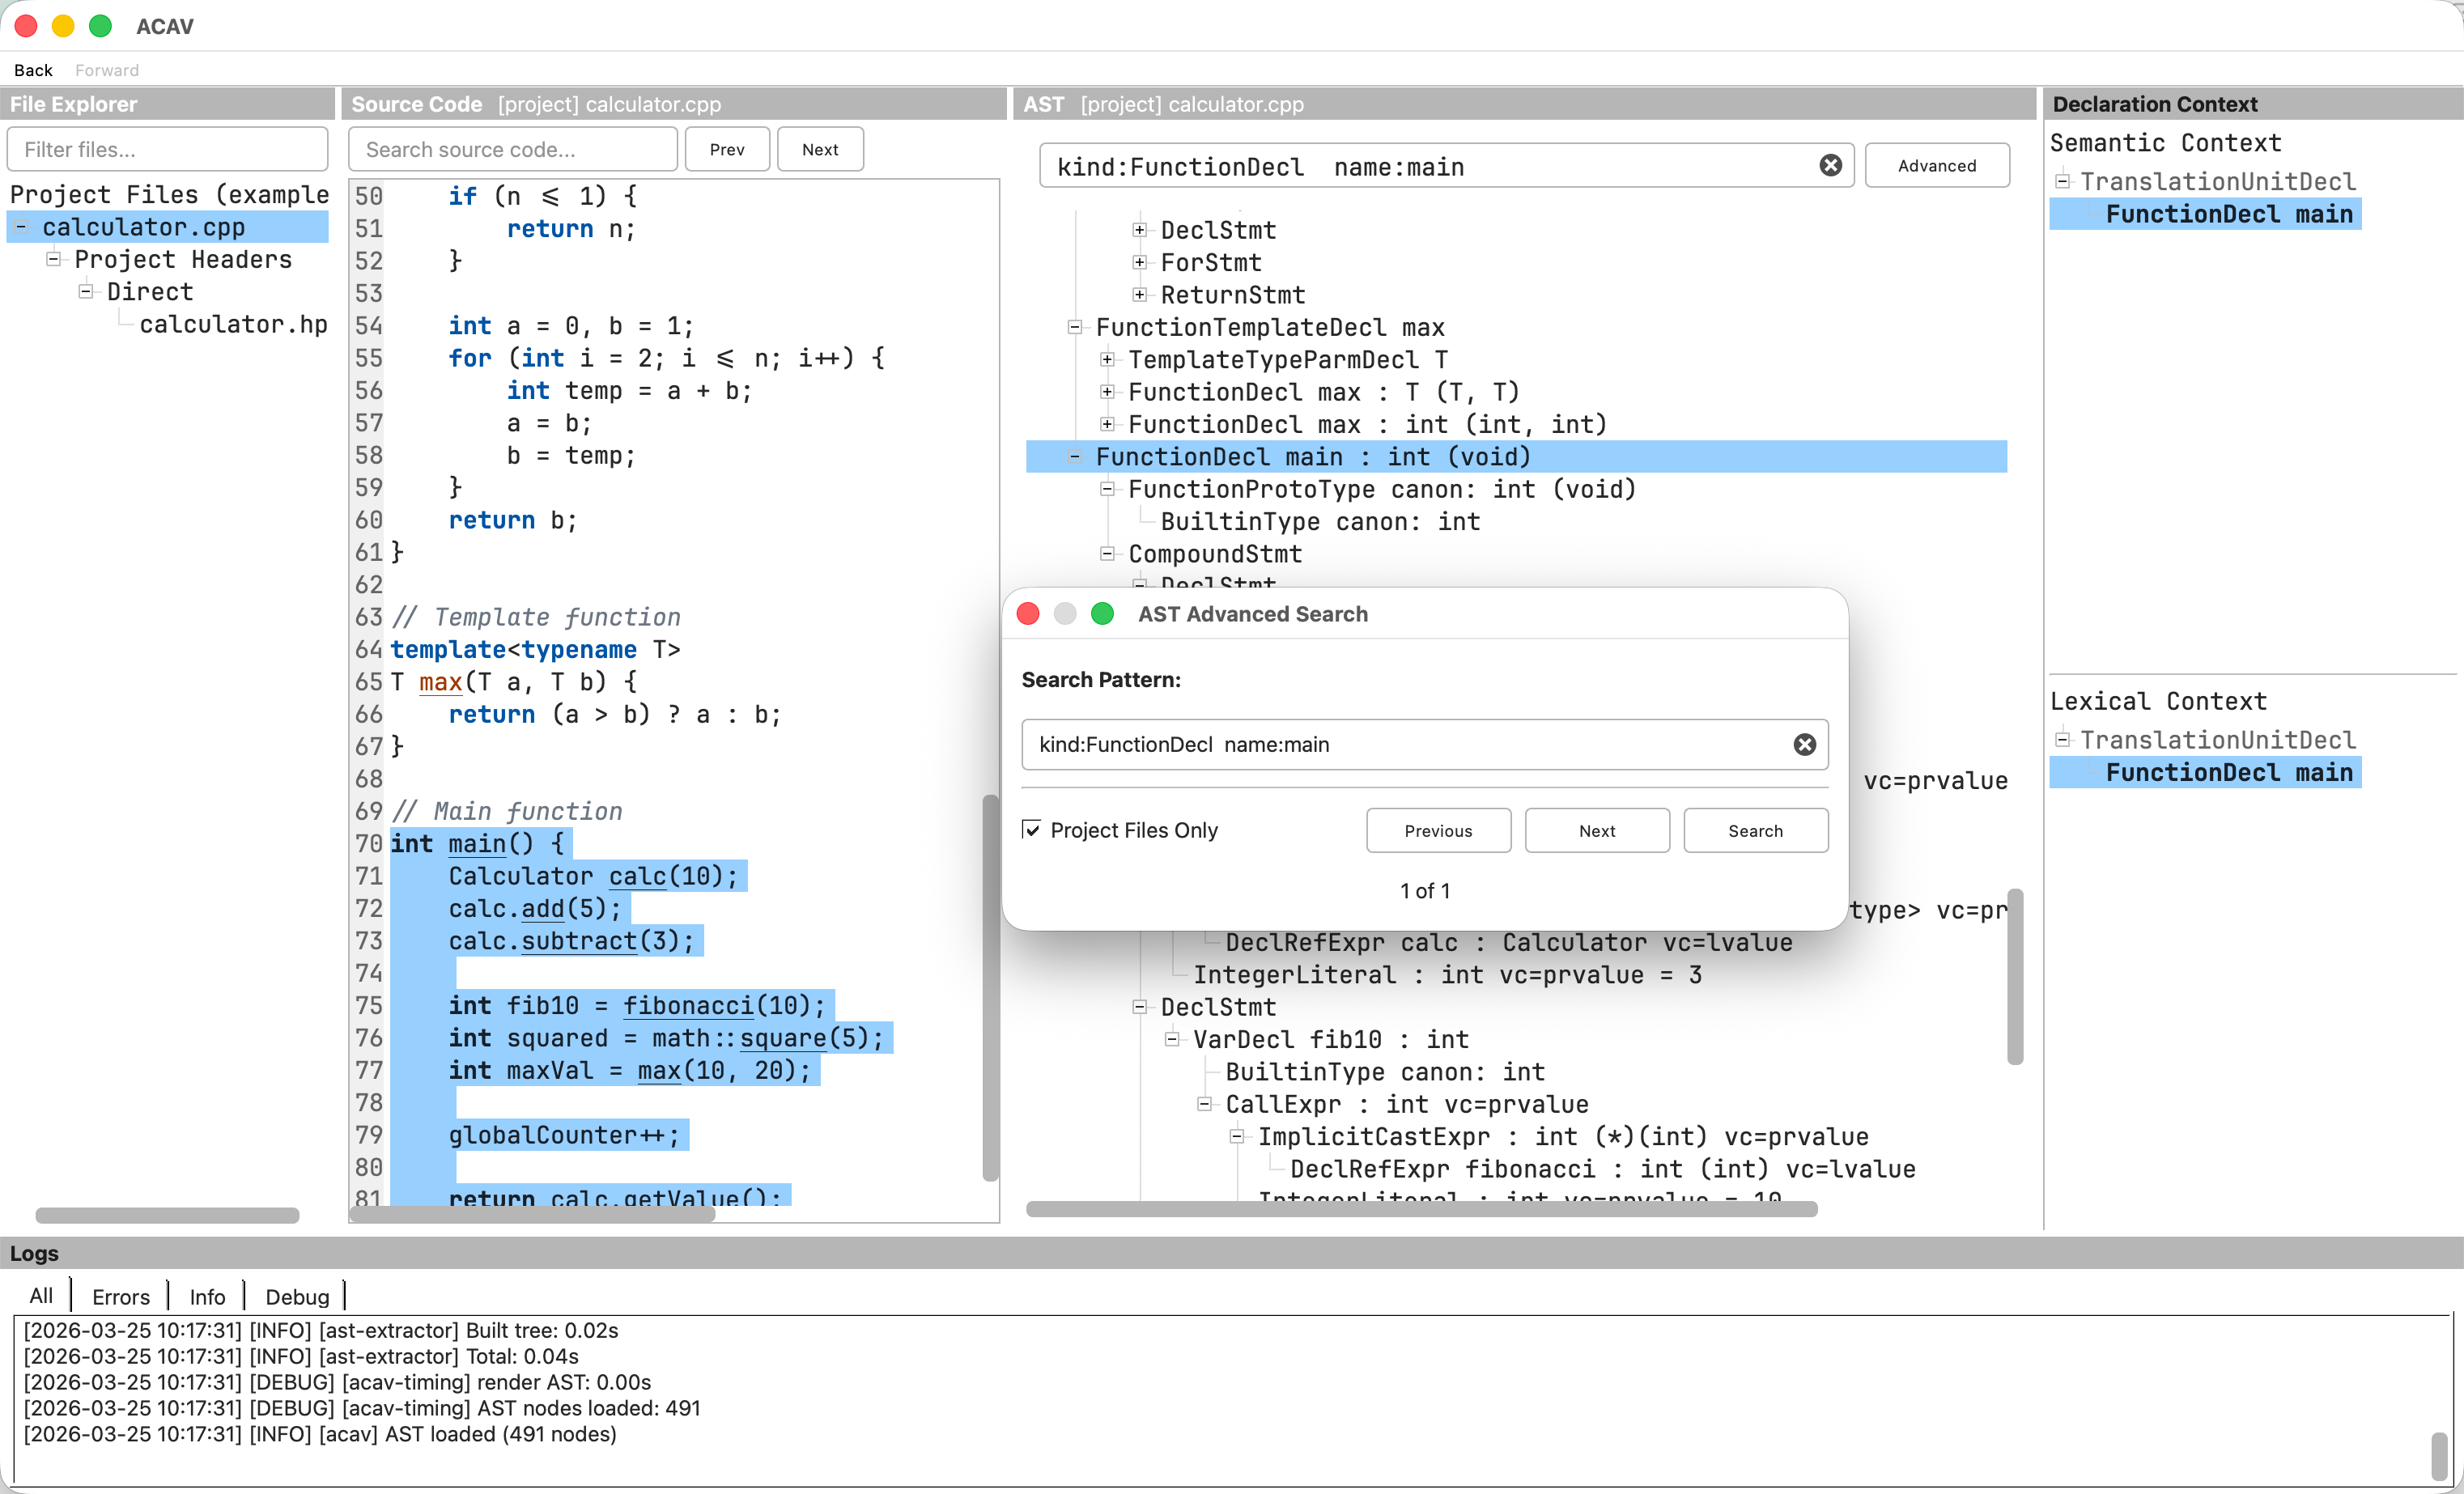Click the Back navigation control

[x=33, y=69]
